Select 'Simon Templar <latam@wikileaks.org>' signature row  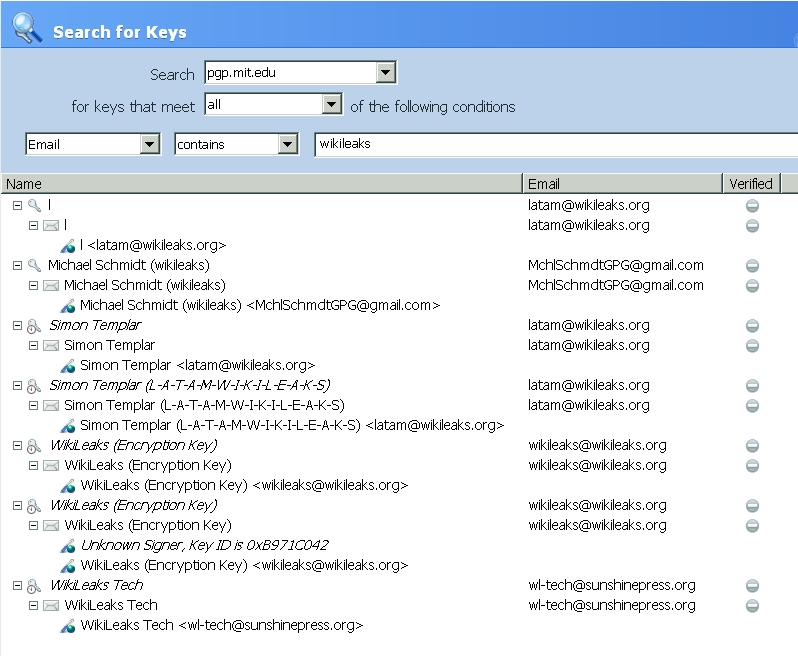pyautogui.click(x=198, y=365)
